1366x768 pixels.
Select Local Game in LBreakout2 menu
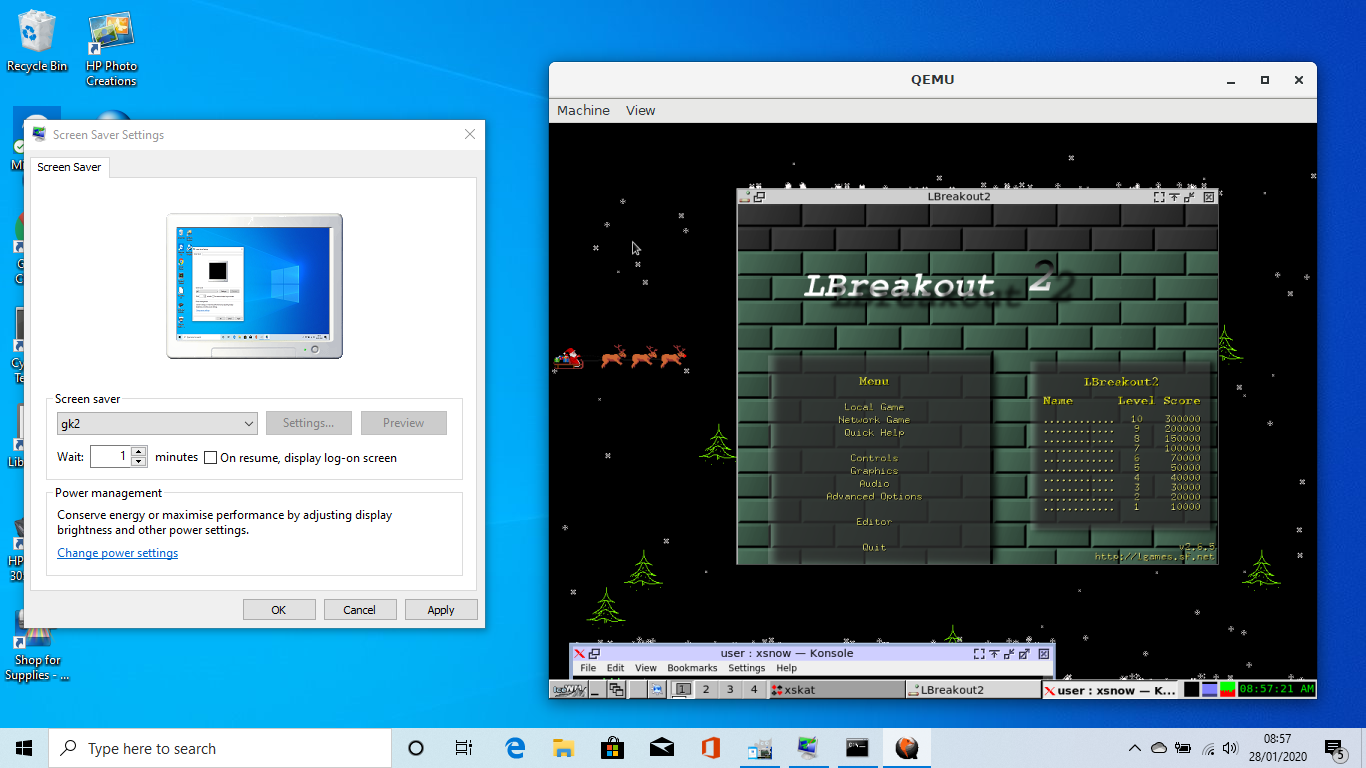[874, 407]
